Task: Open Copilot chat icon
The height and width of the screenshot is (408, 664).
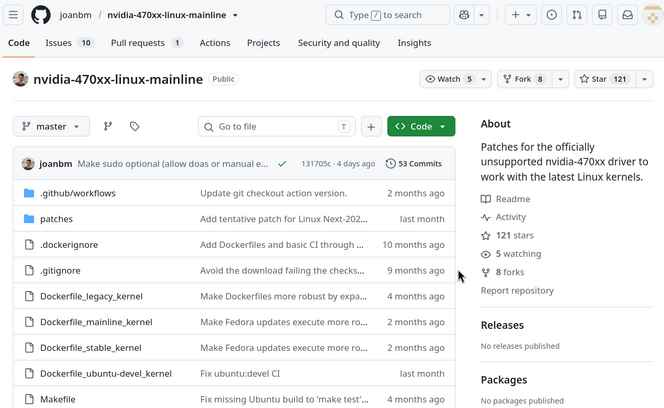Action: pos(464,15)
